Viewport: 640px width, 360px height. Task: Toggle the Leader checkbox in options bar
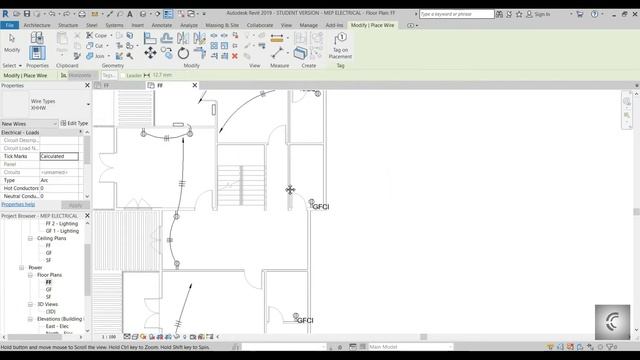(x=123, y=76)
